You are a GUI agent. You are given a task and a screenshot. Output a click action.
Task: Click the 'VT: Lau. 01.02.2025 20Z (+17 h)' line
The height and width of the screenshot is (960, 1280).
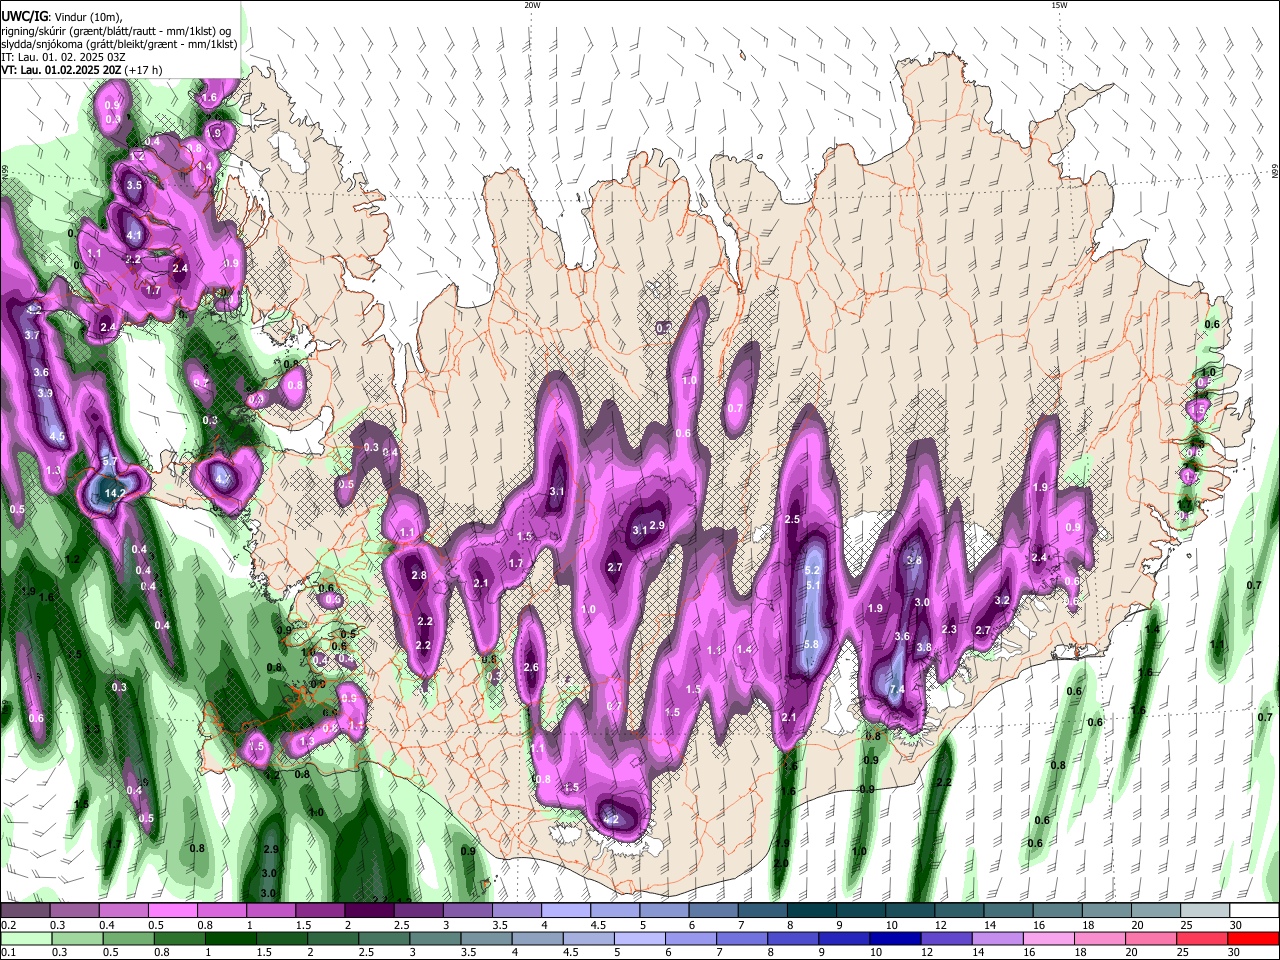(x=82, y=70)
